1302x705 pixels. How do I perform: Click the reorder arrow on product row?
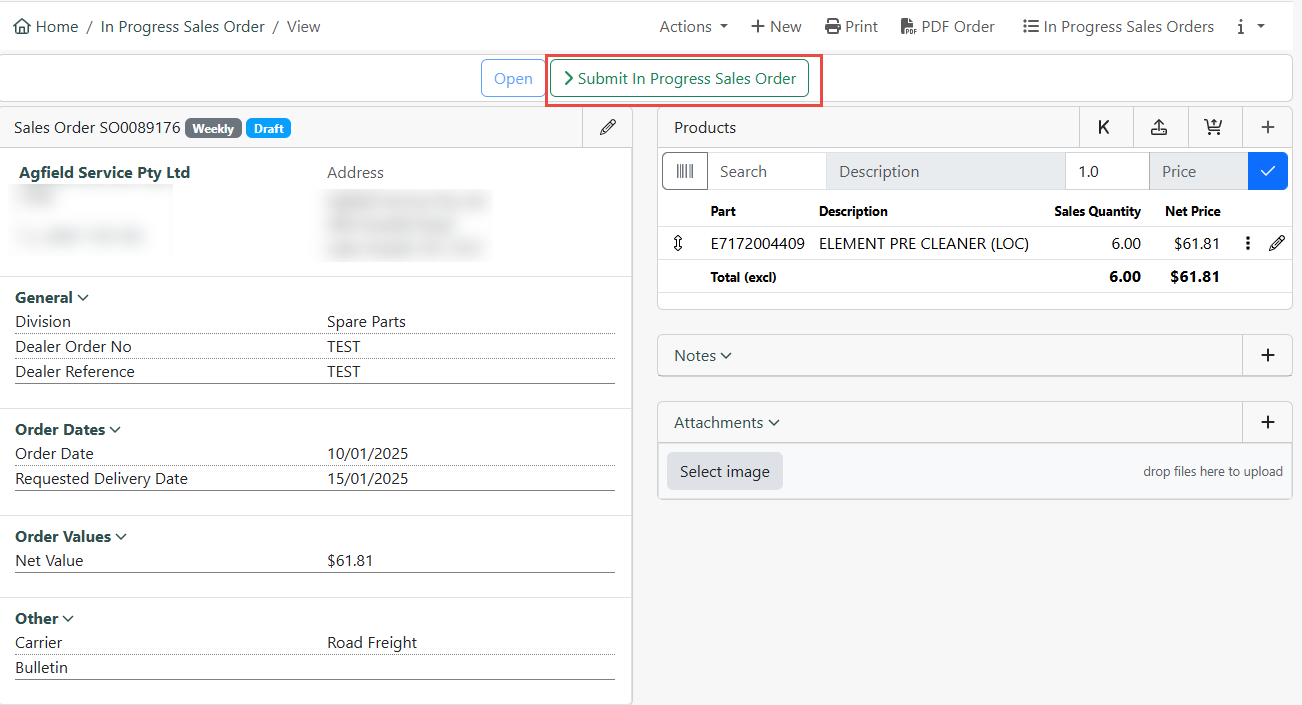678,243
